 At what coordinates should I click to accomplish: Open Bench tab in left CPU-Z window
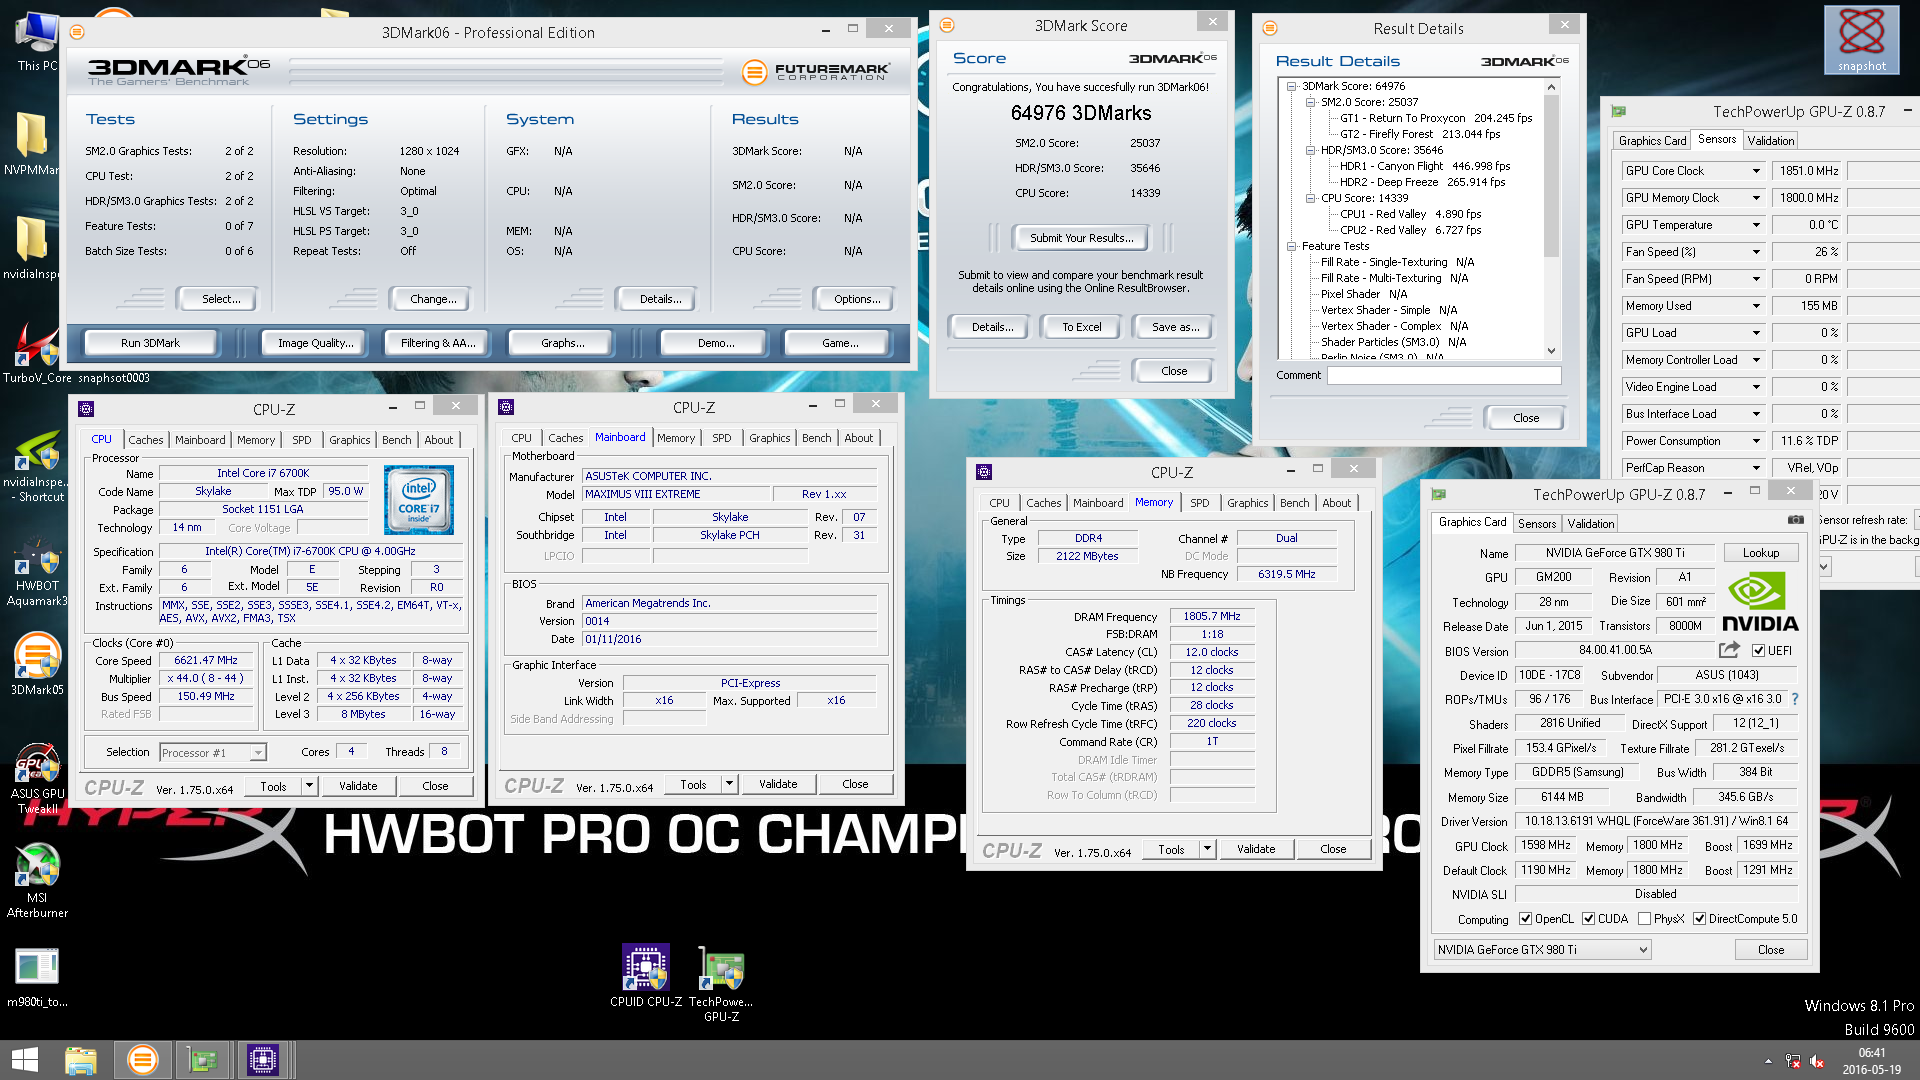[396, 440]
